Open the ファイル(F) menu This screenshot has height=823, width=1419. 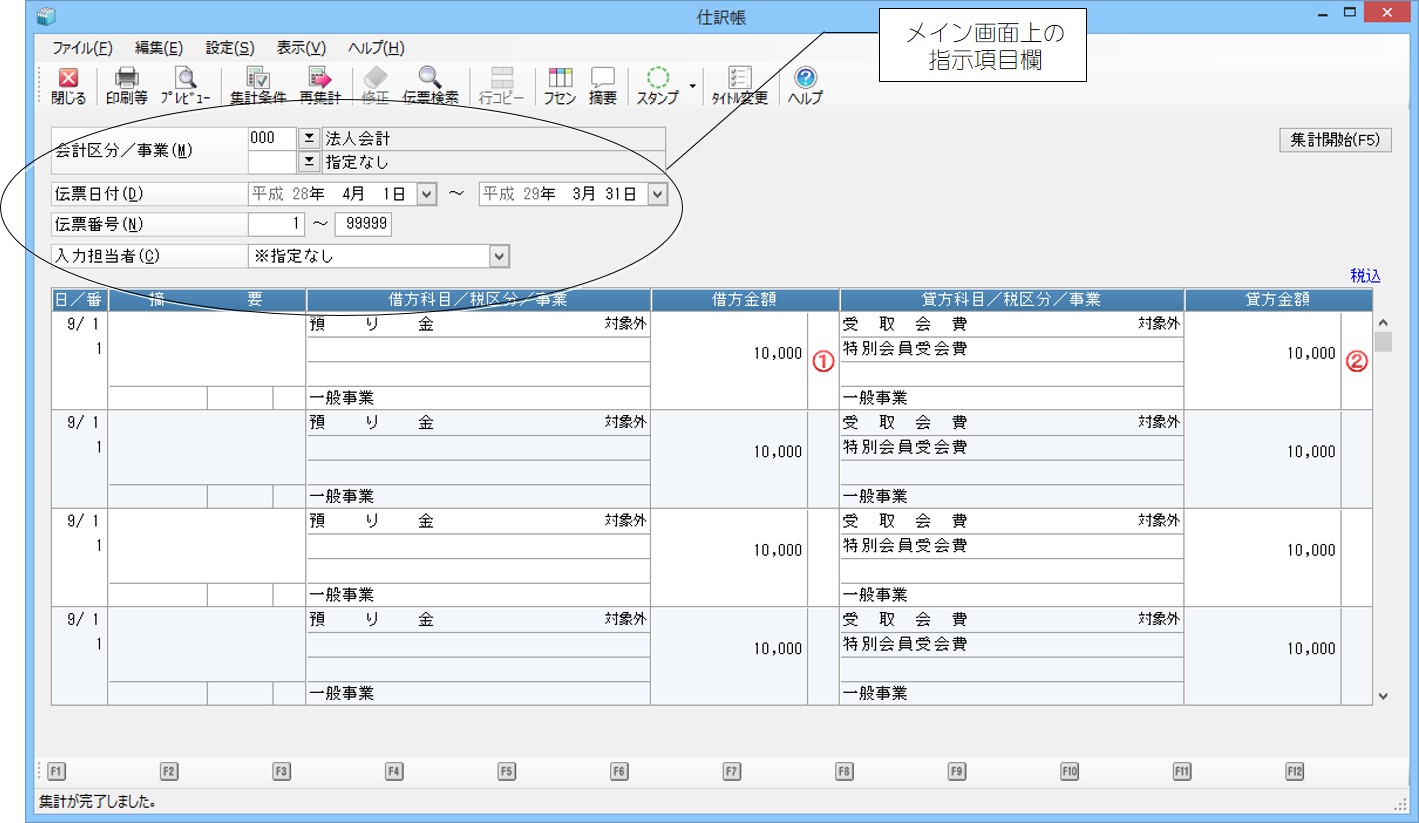point(82,48)
